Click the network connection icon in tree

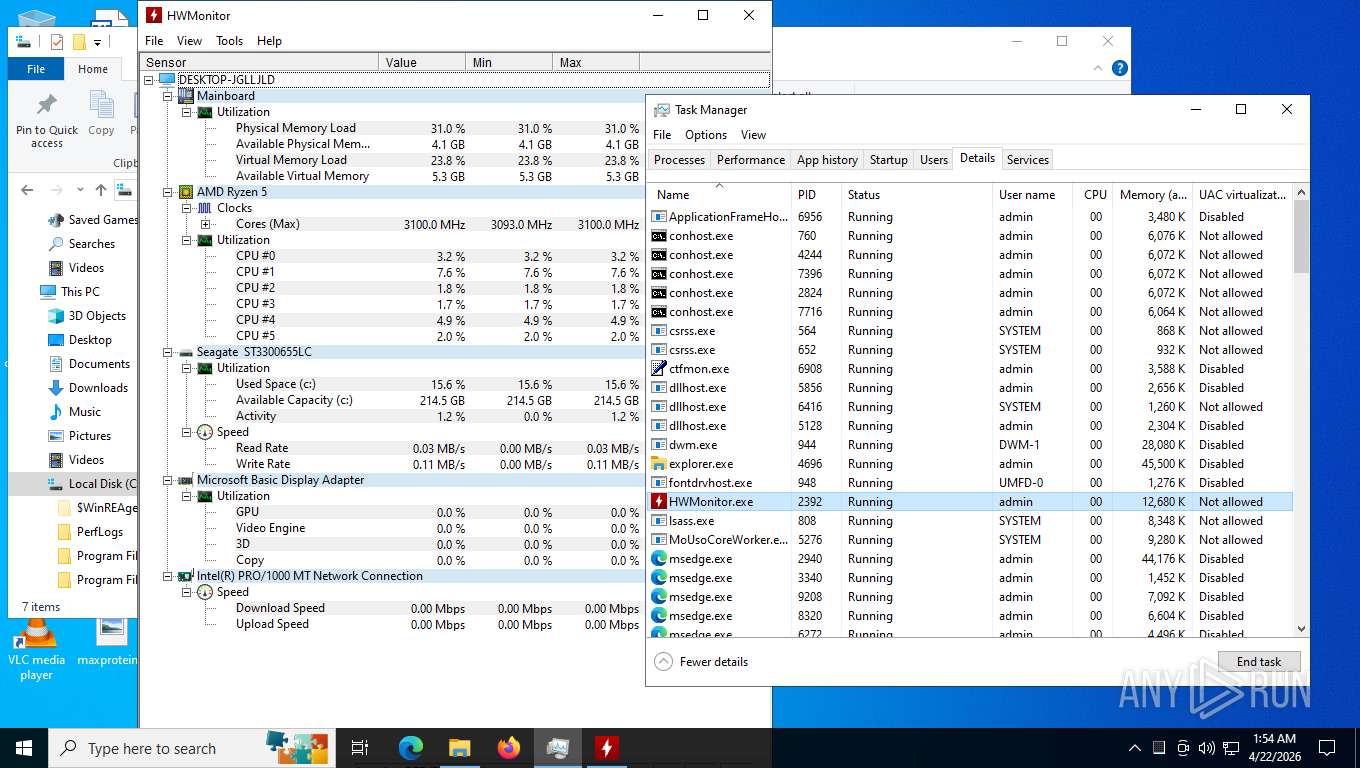point(186,576)
